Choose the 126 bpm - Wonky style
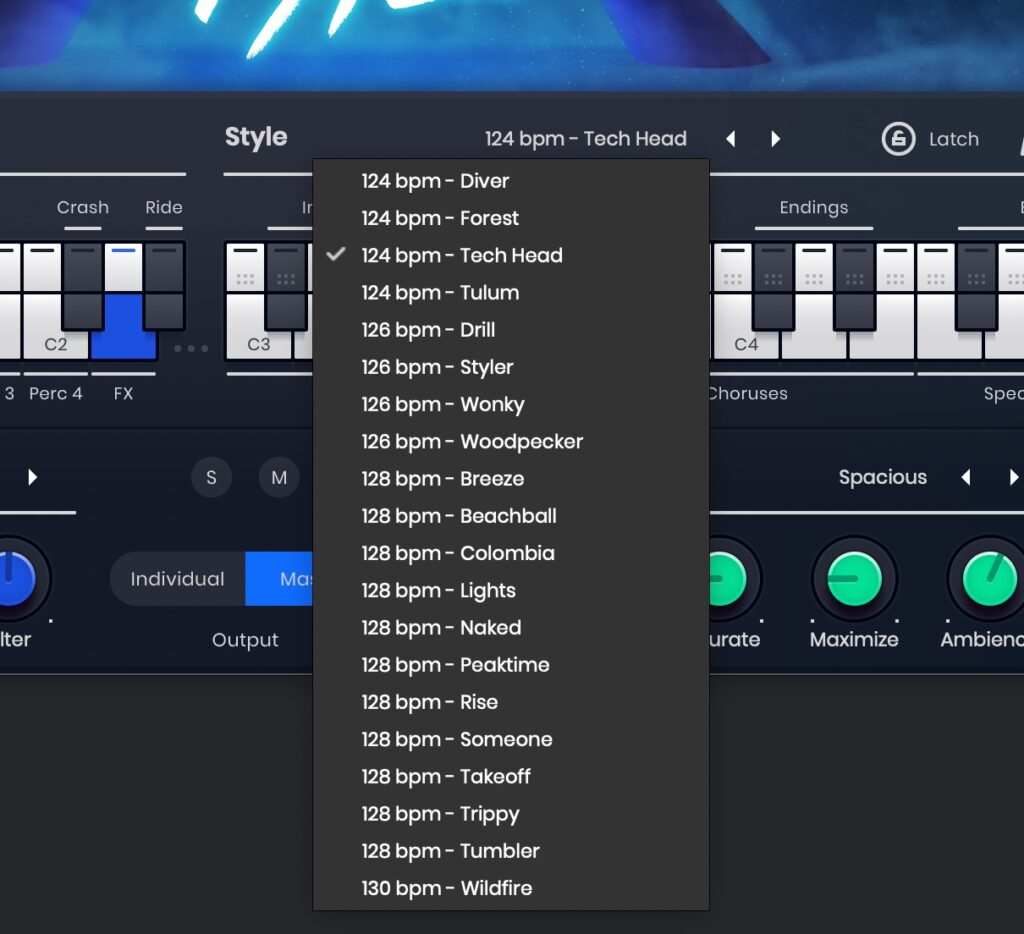This screenshot has width=1024, height=934. point(443,404)
